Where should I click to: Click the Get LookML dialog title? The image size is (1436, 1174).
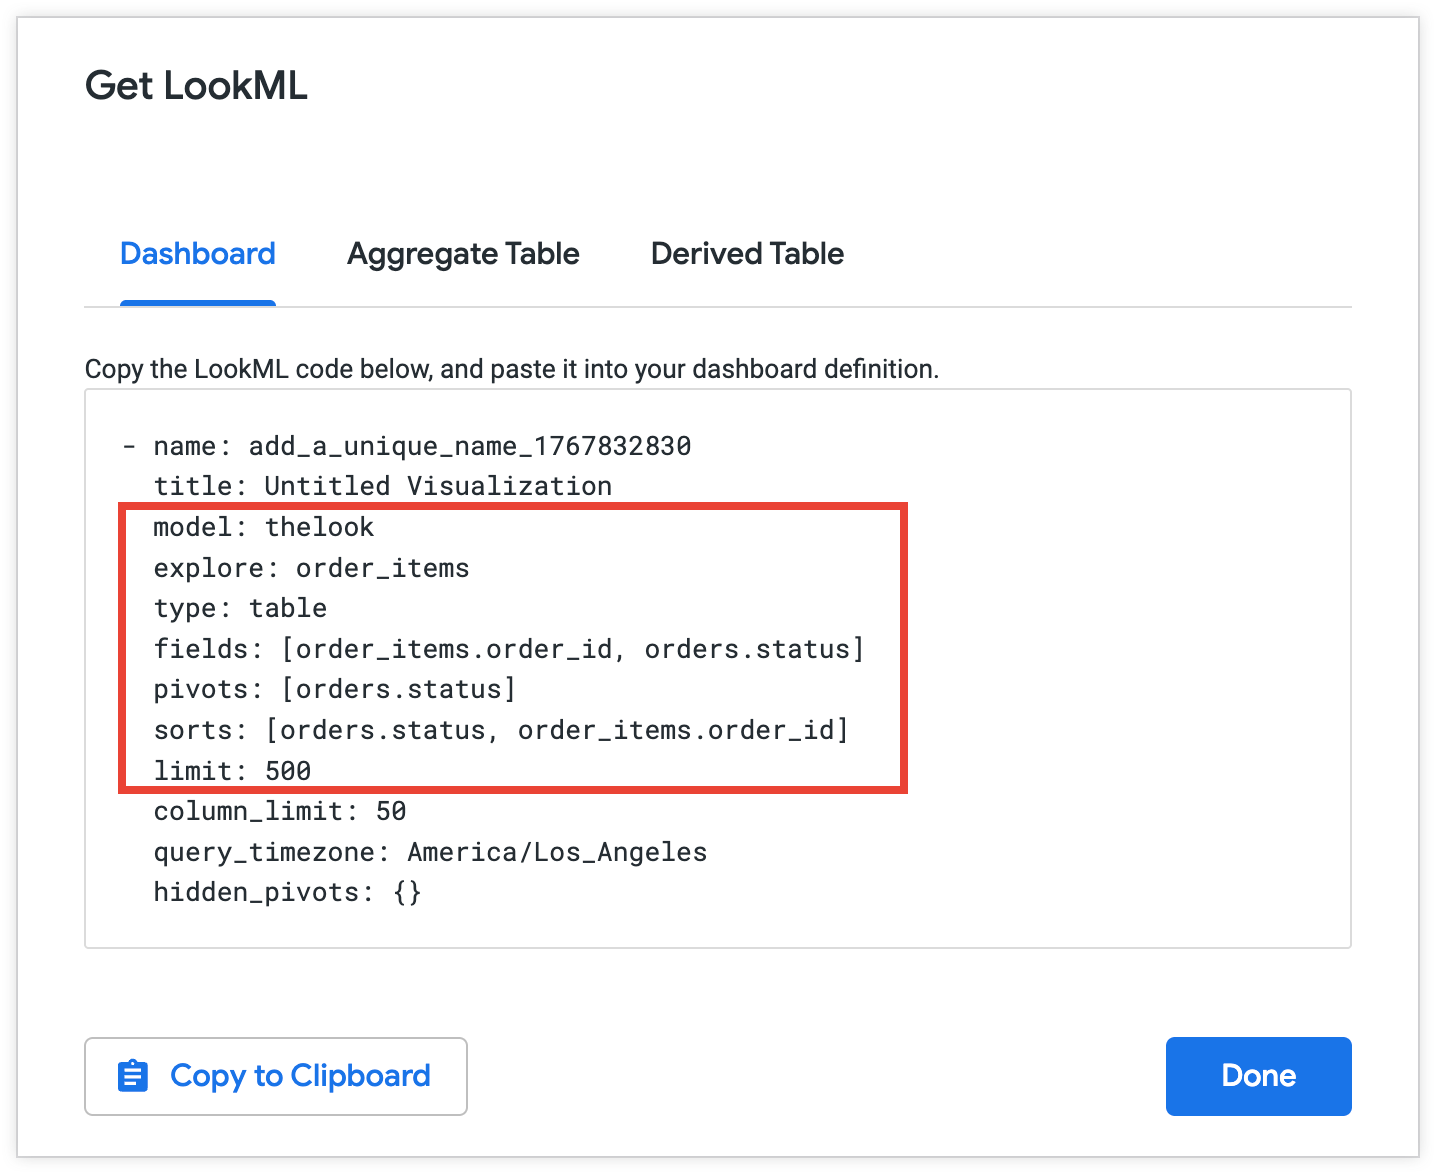[196, 86]
